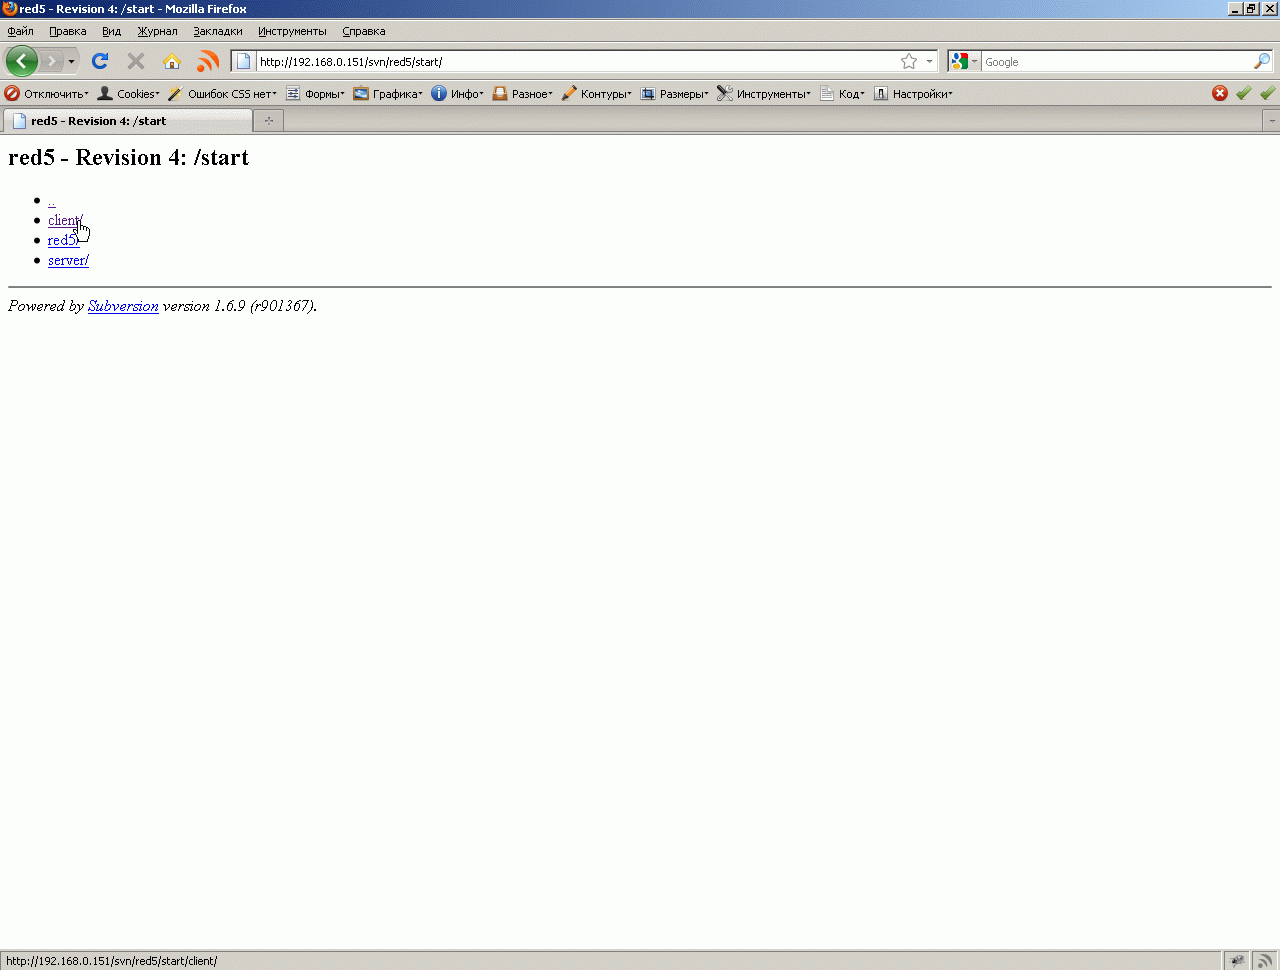The image size is (1280, 970).
Task: Click the page identity icon in address bar
Action: tap(243, 61)
